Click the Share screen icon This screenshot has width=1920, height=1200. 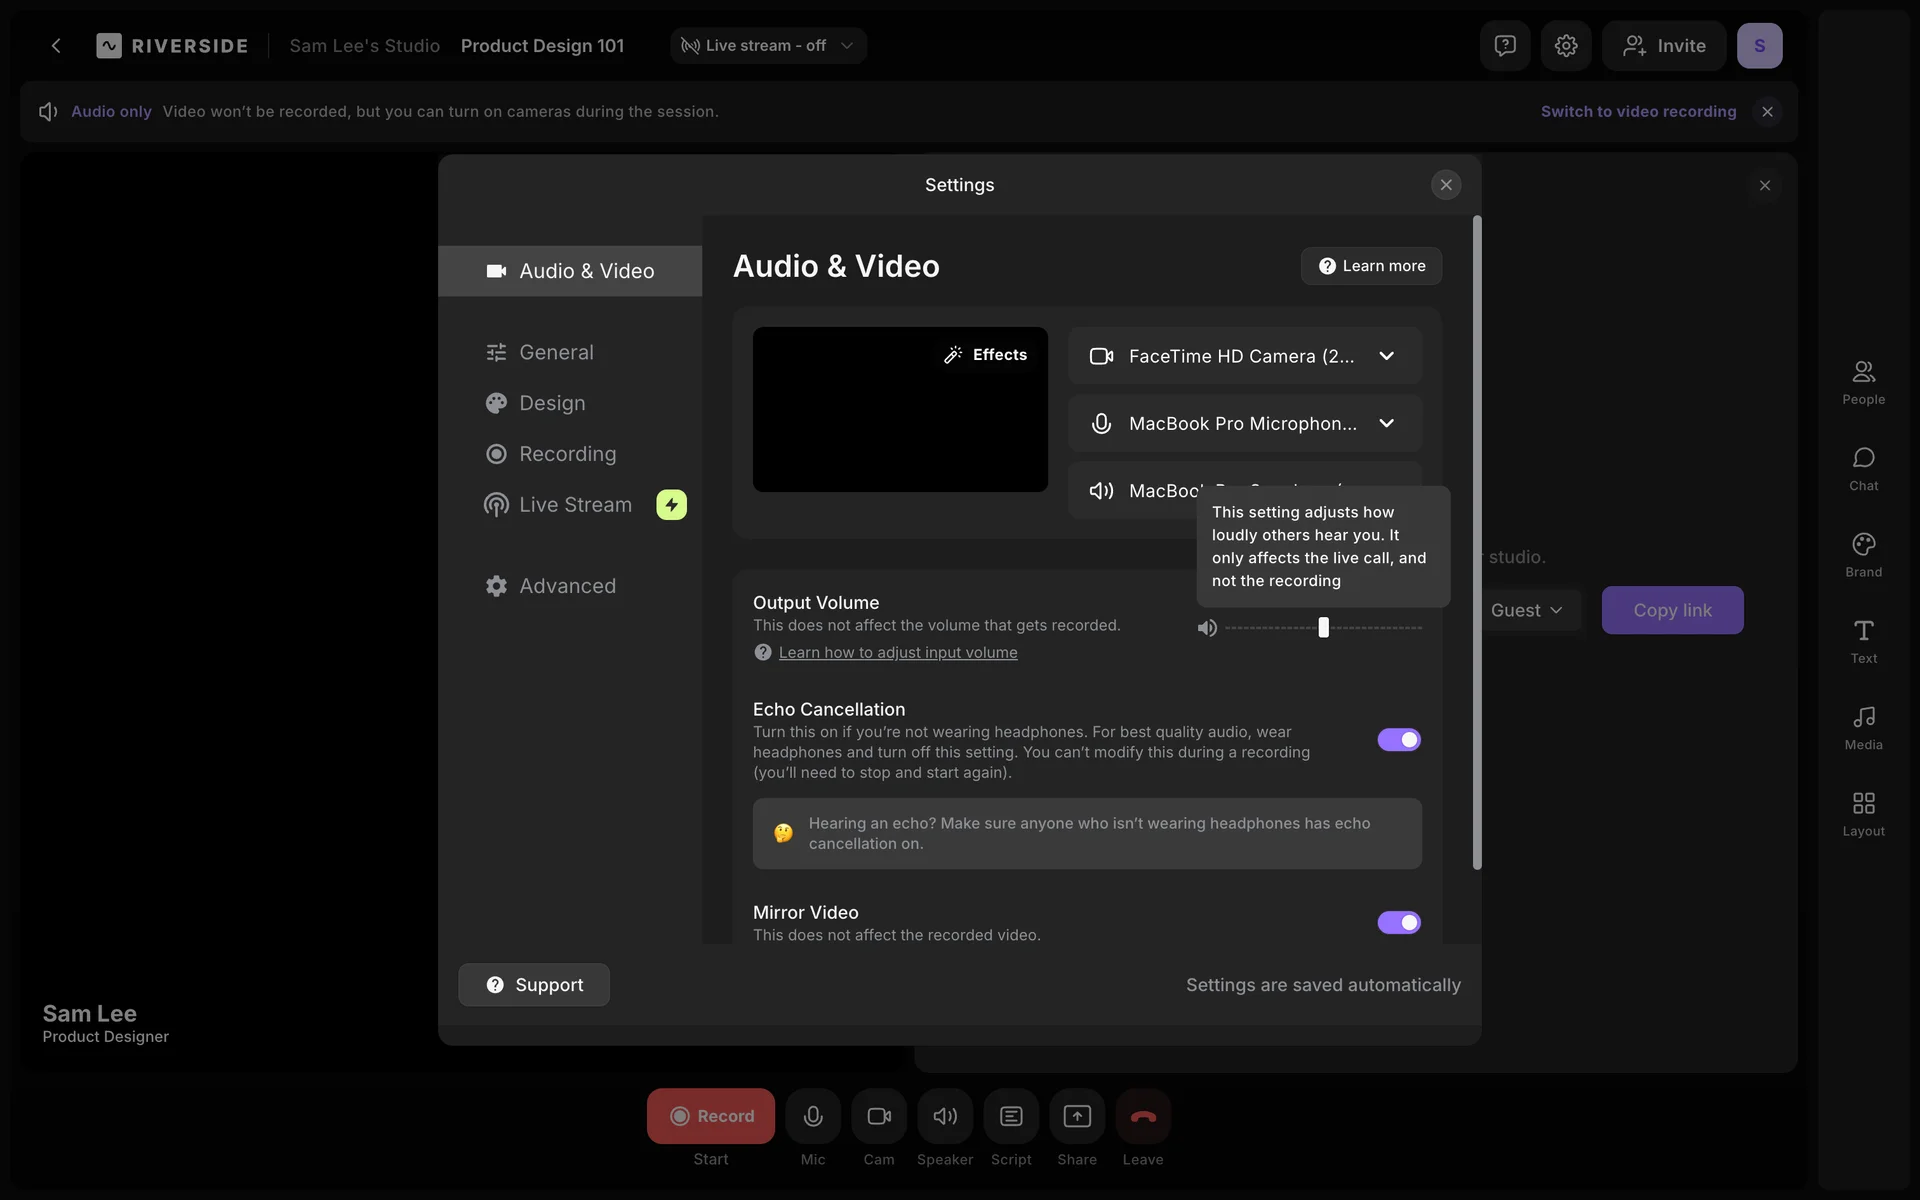tap(1077, 1116)
